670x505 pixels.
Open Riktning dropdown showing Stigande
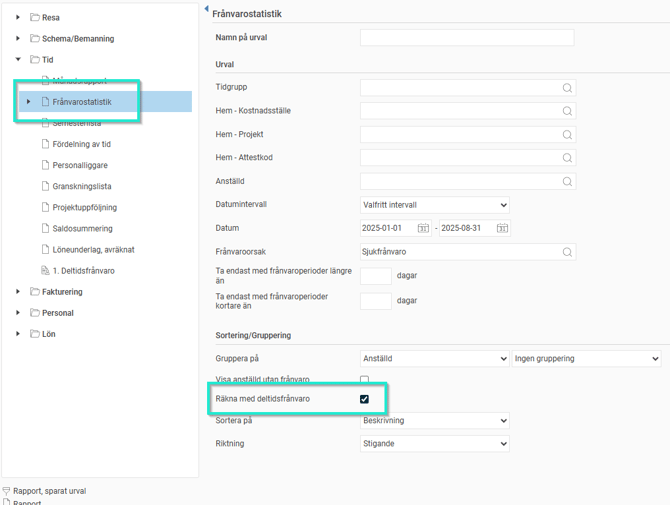434,444
